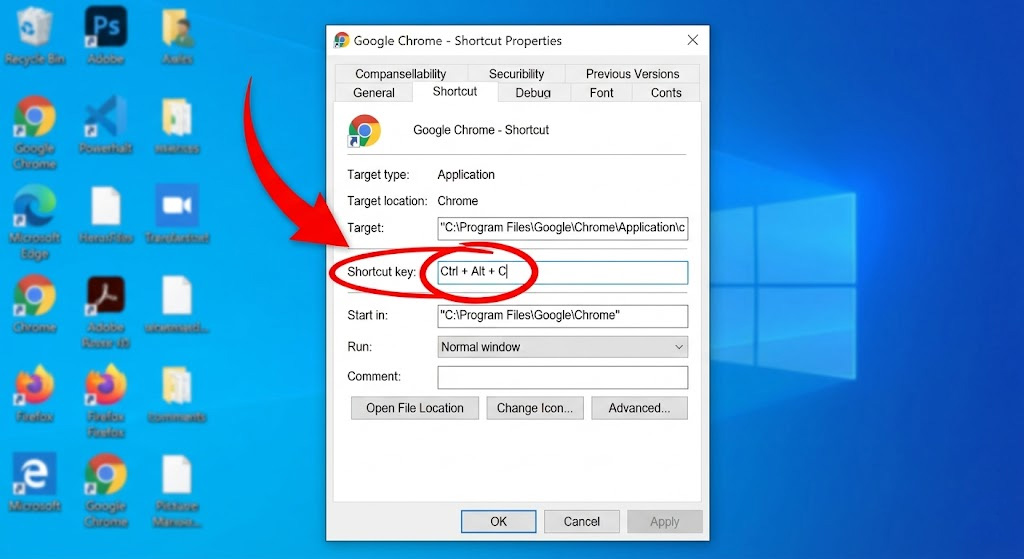Viewport: 1024px width, 559px height.
Task: Select the blank document icon in bottom row
Action: click(x=177, y=474)
